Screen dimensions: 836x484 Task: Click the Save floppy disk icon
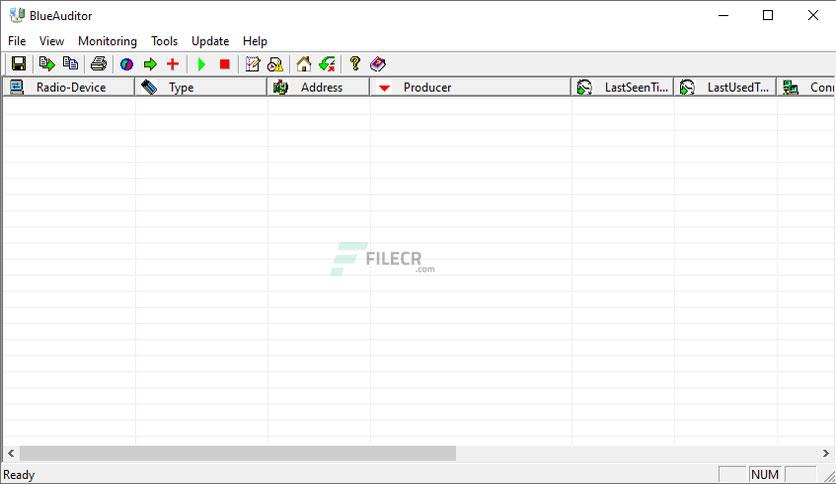(19, 64)
